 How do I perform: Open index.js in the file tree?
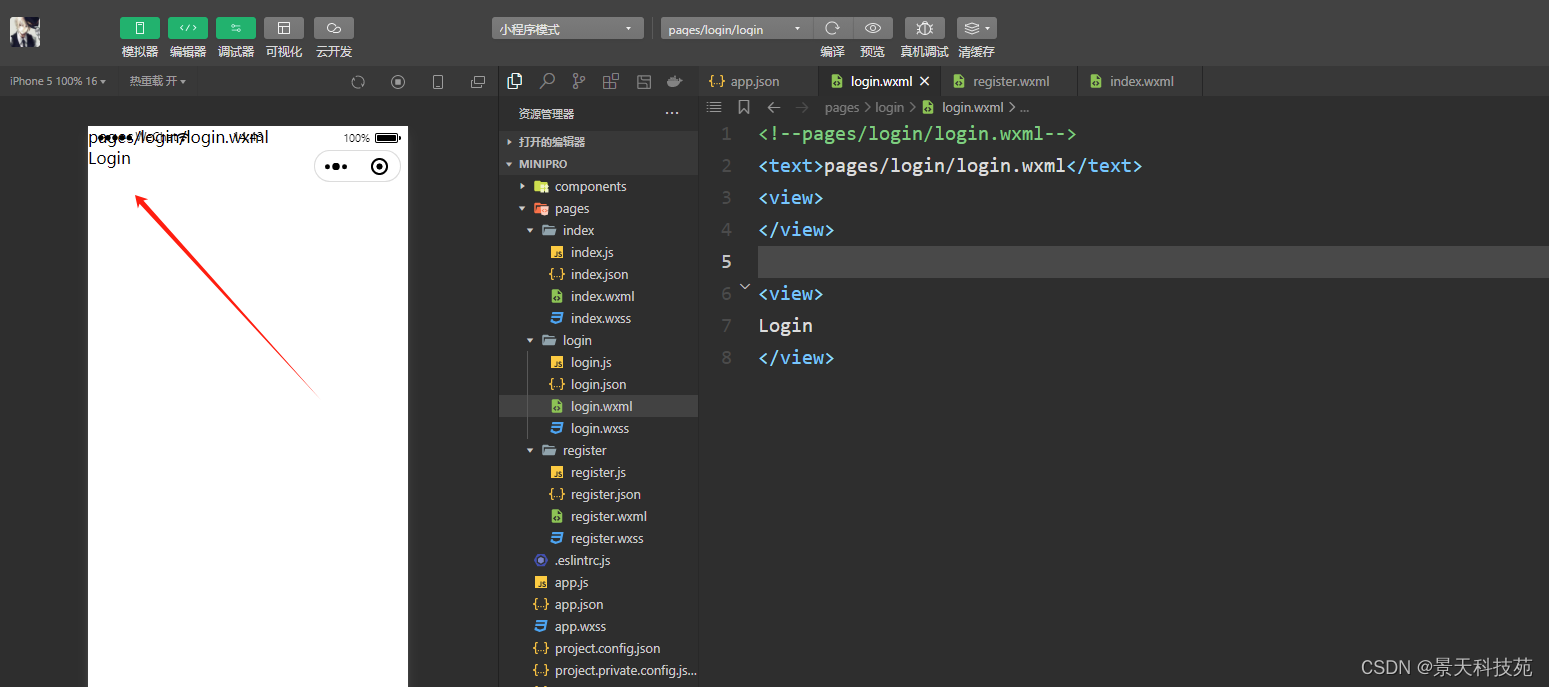(598, 252)
